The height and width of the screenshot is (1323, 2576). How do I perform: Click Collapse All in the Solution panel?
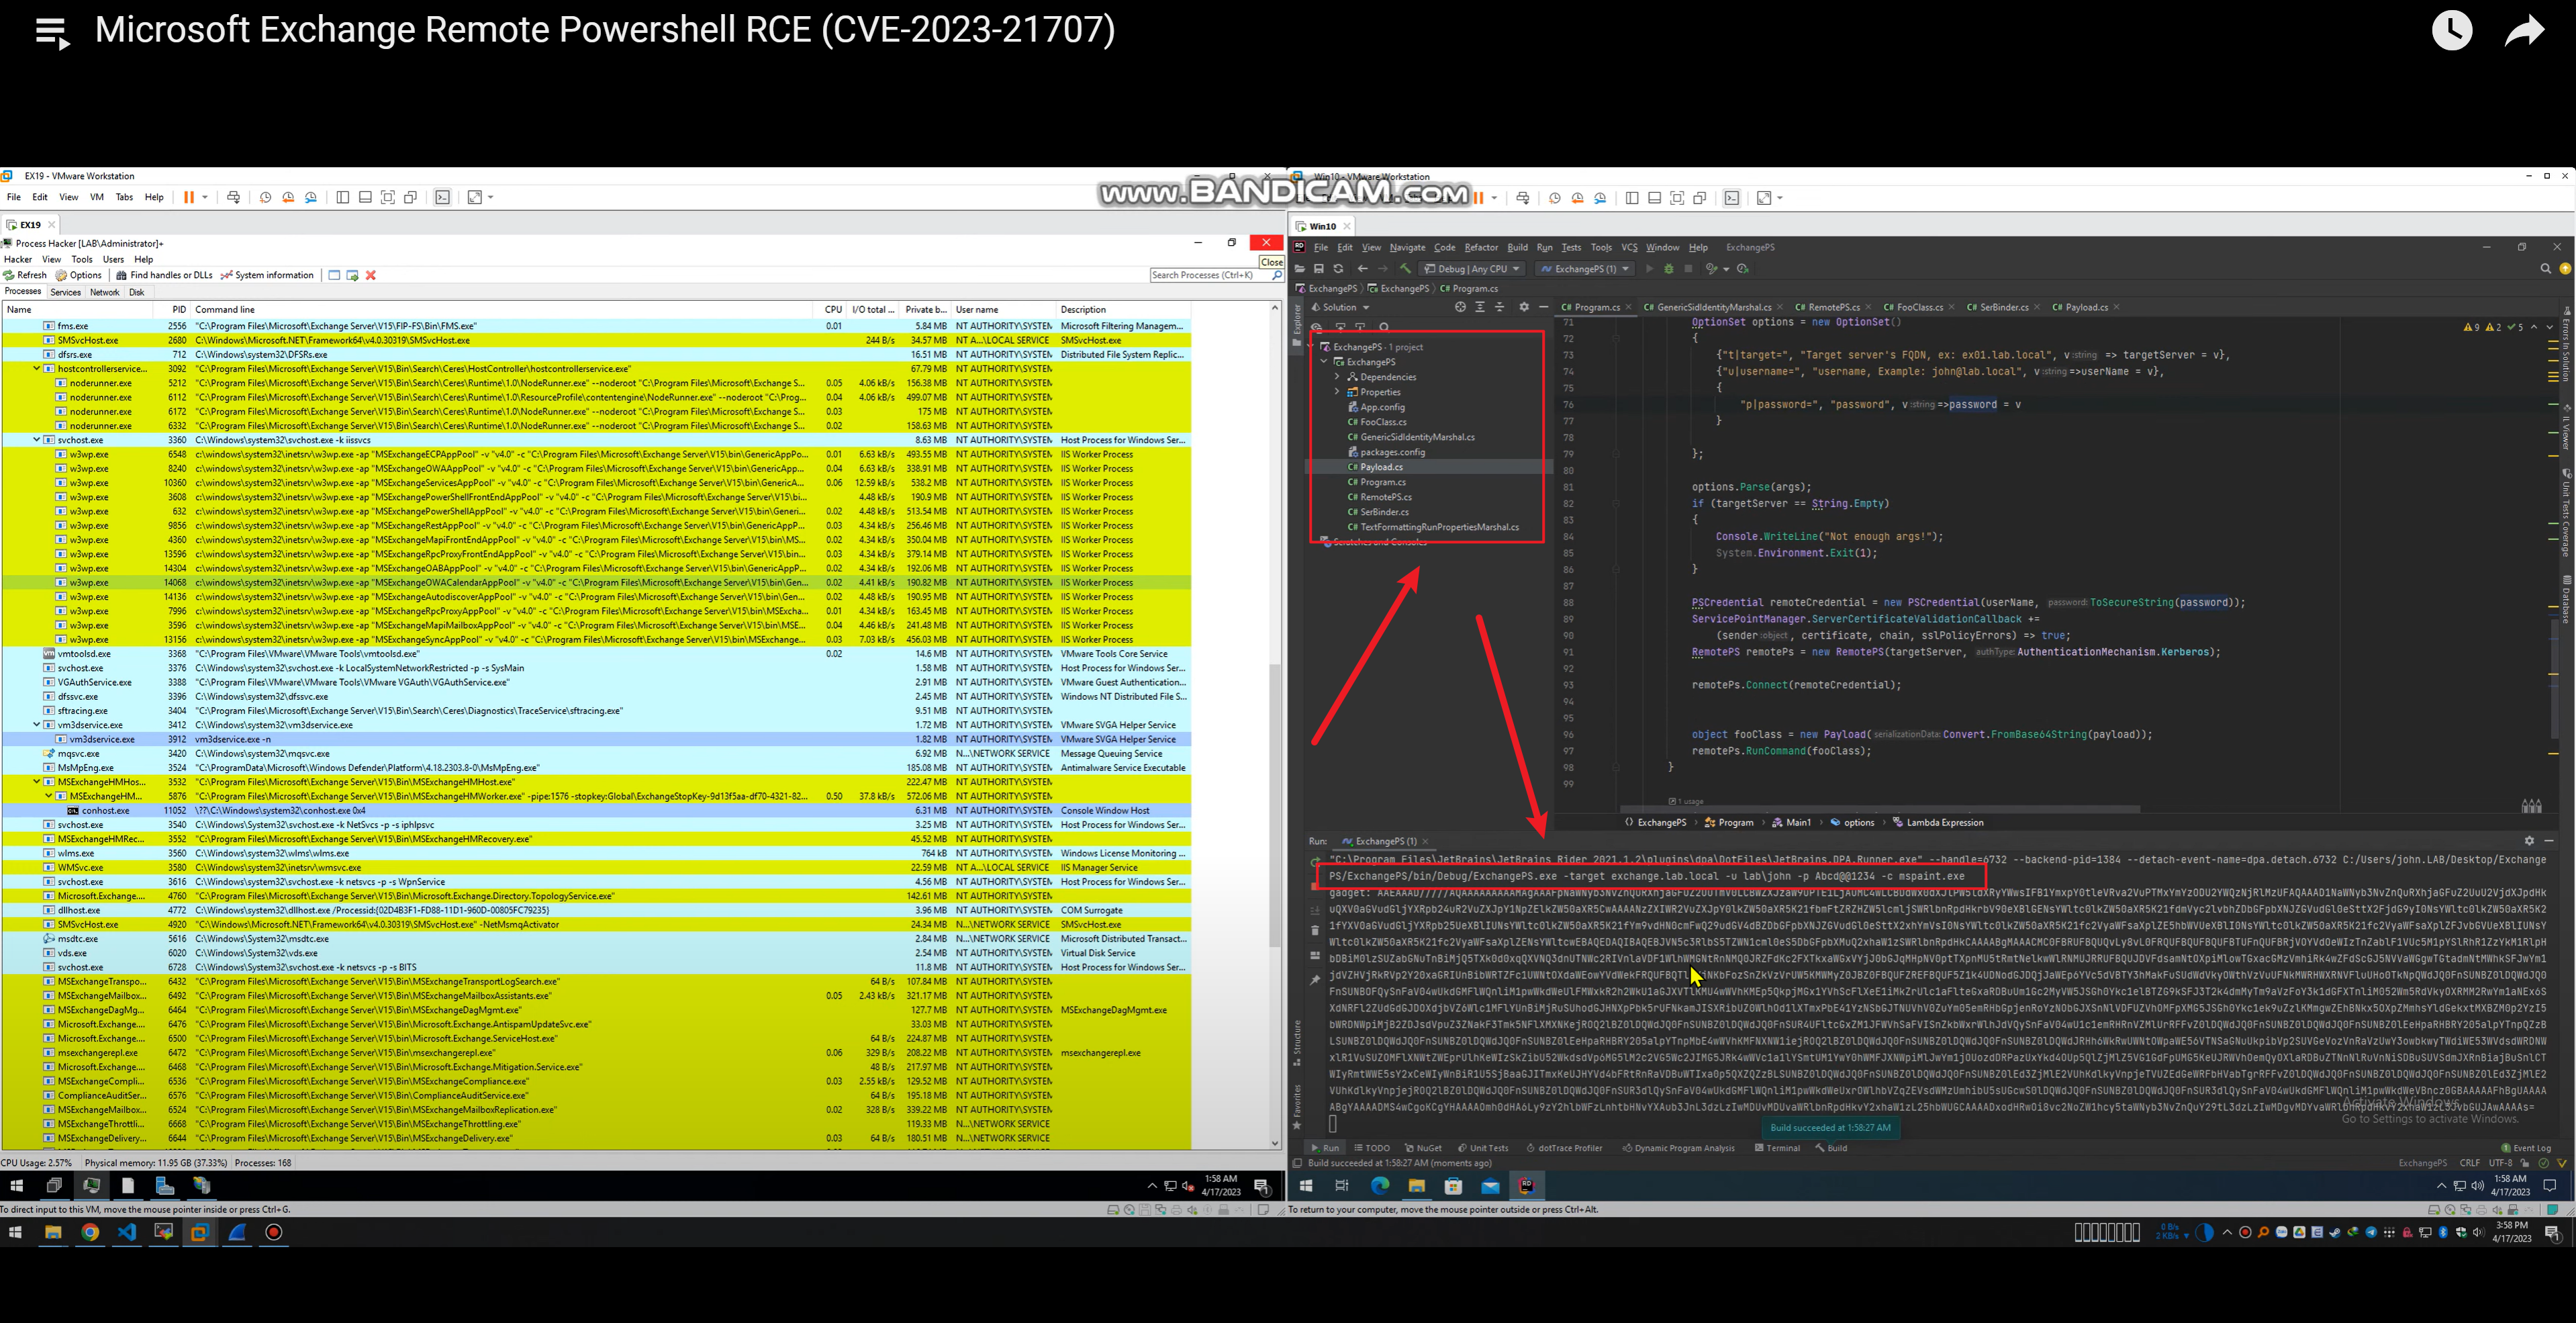[x=1499, y=307]
